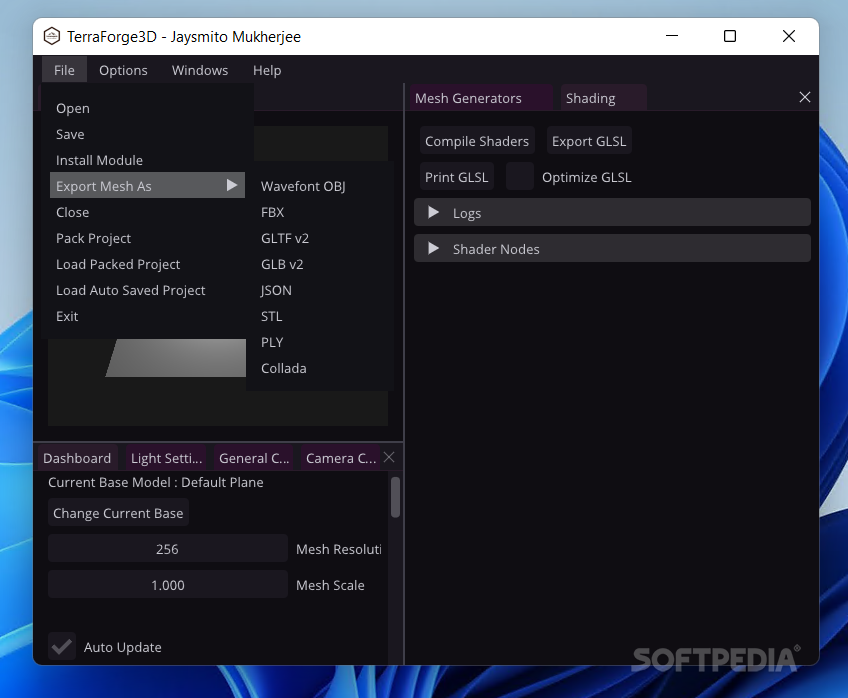
Task: Select Load Packed Project entry
Action: 147,264
